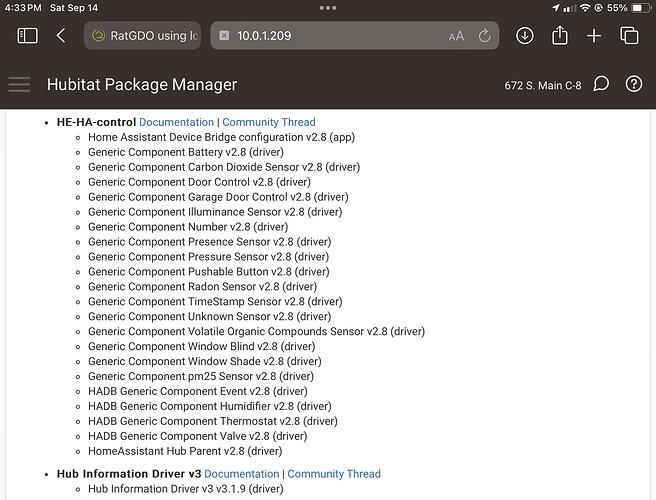Click Generic Component Pushable Button entry
656x500 pixels.
[x=209, y=272]
